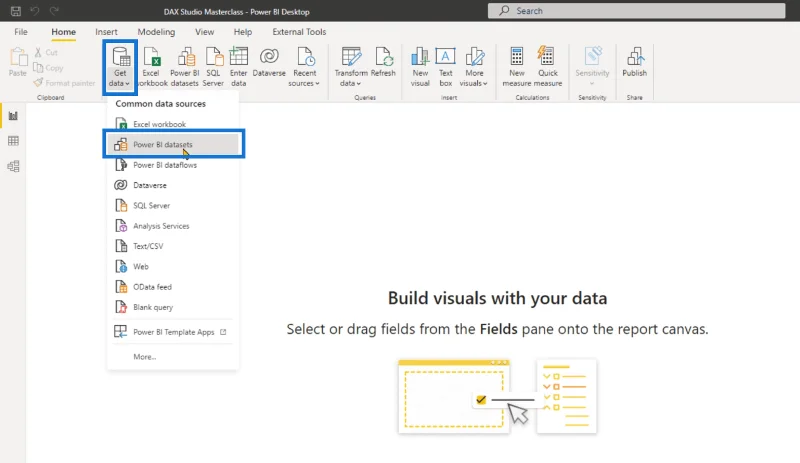
Task: Create a Quick measure
Action: 547,67
